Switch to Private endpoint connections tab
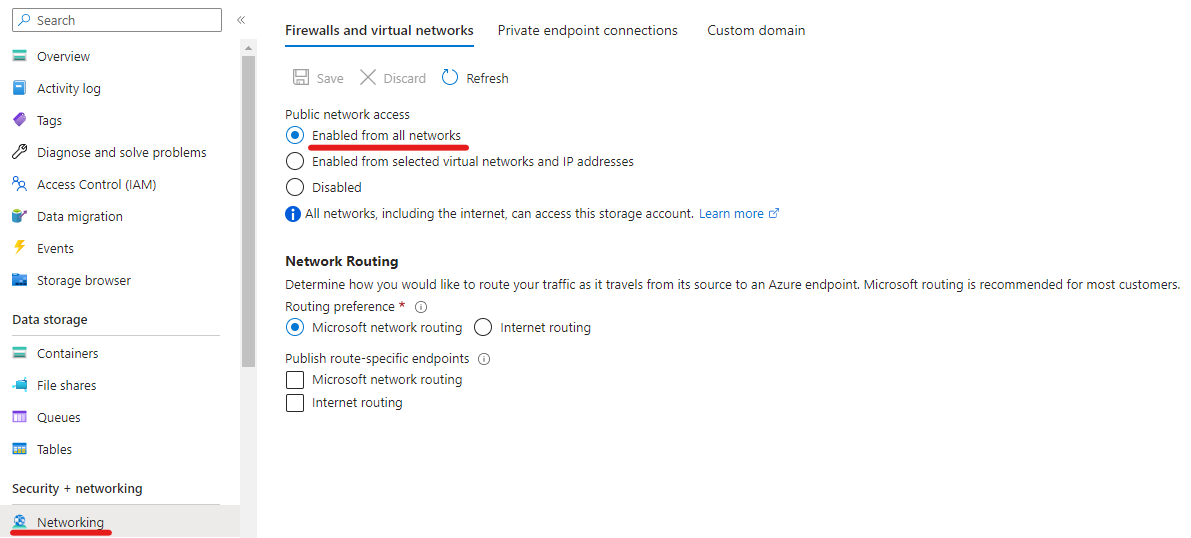Image resolution: width=1191 pixels, height=538 pixels. (x=587, y=30)
